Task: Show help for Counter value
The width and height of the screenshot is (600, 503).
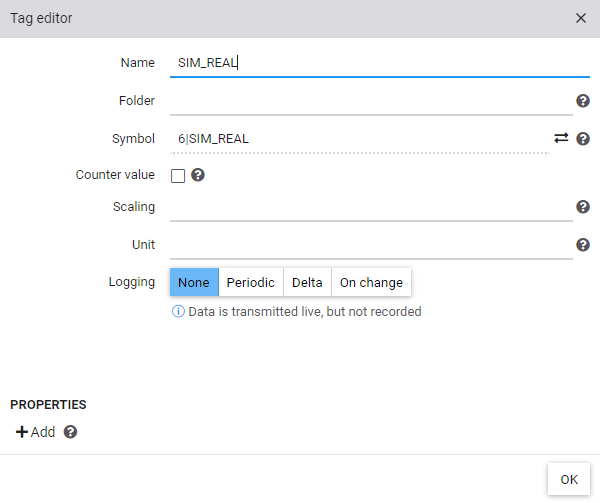Action: [x=198, y=175]
